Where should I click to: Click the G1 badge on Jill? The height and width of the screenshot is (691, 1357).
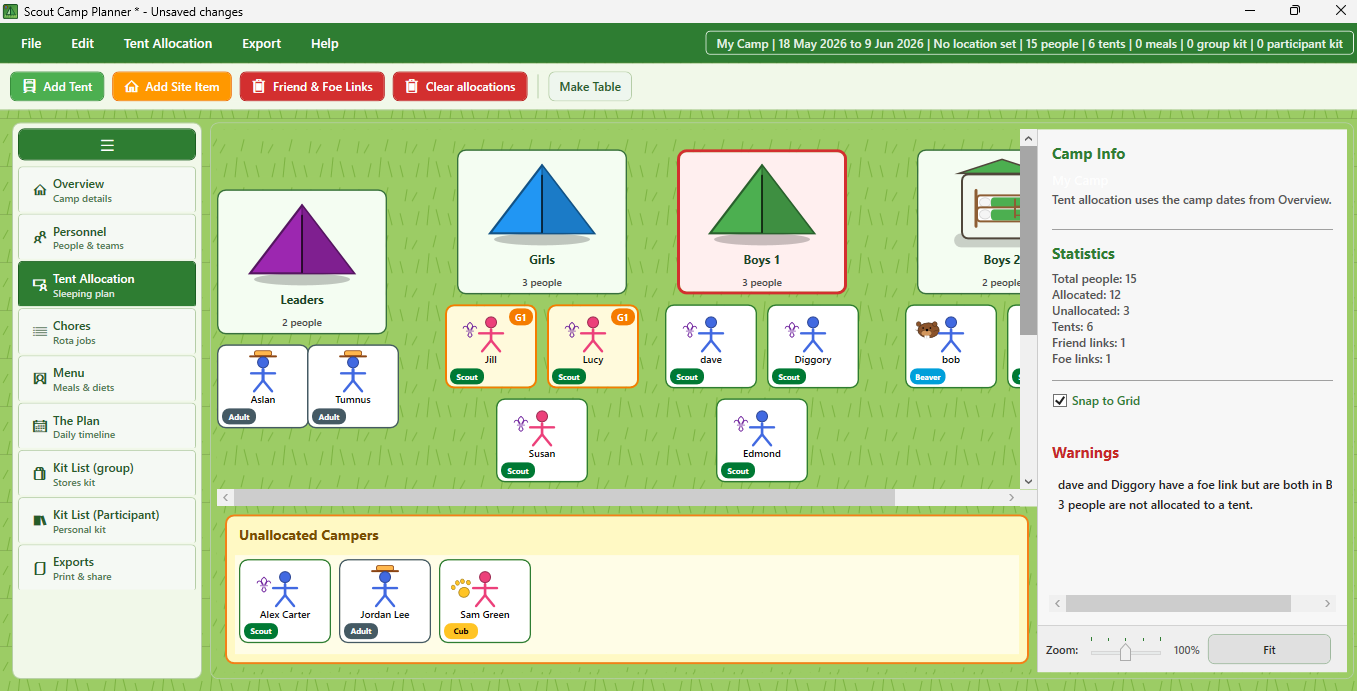520,318
